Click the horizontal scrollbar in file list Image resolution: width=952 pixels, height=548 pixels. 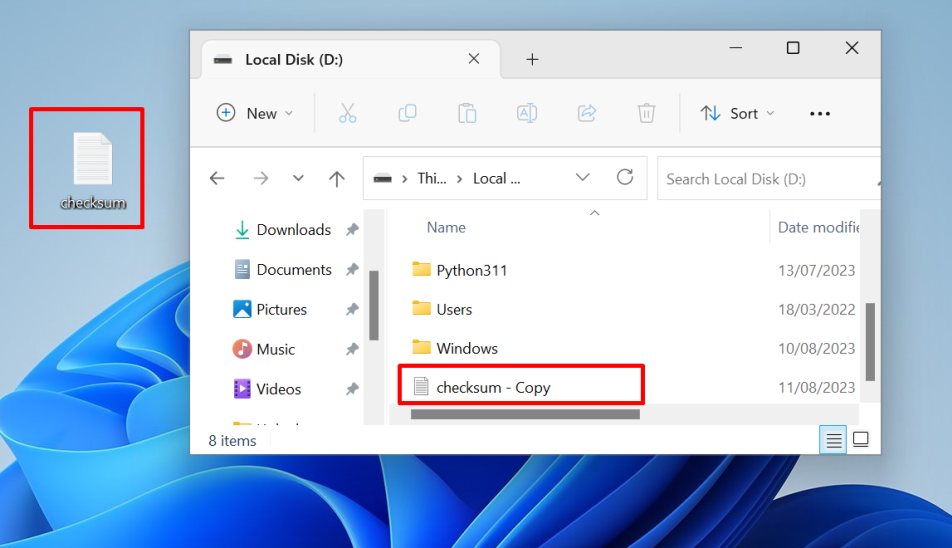point(525,414)
